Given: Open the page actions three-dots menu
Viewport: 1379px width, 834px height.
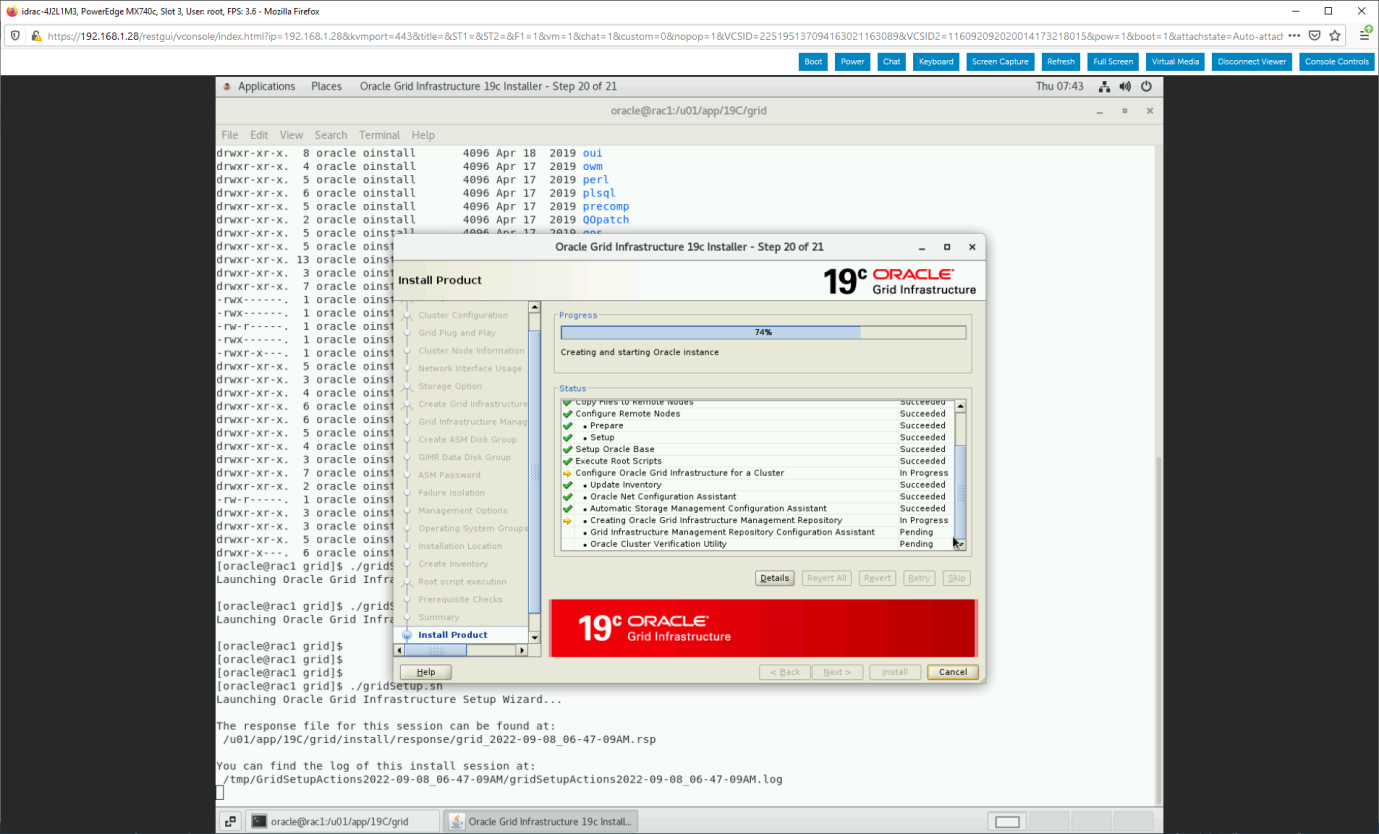Looking at the screenshot, I should click(x=1294, y=35).
